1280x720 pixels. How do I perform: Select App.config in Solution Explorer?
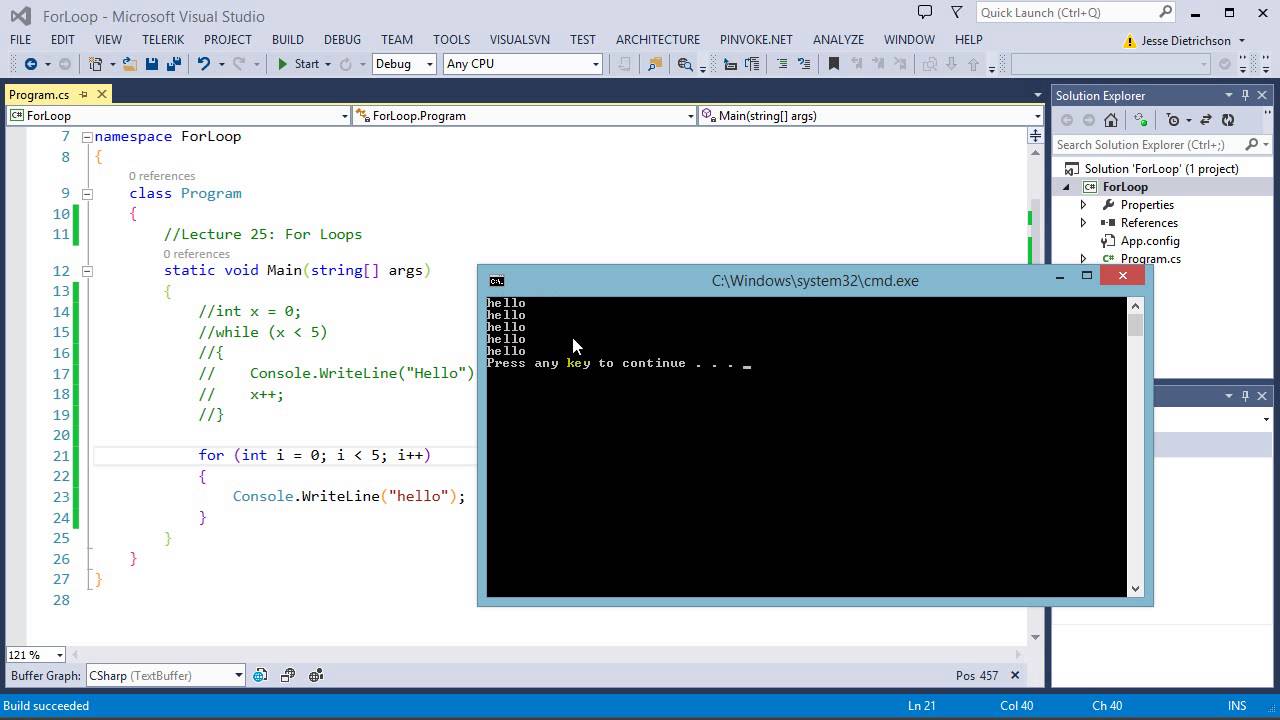[x=1149, y=241]
